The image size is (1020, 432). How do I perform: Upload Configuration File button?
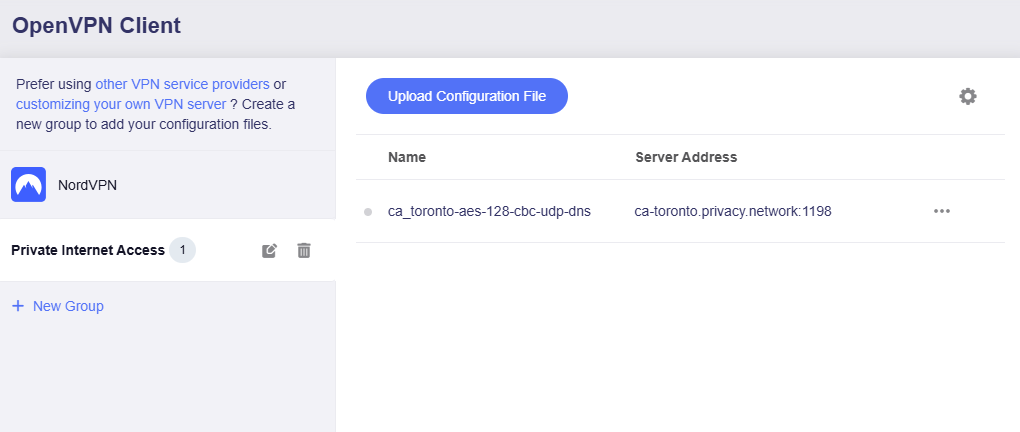[466, 96]
